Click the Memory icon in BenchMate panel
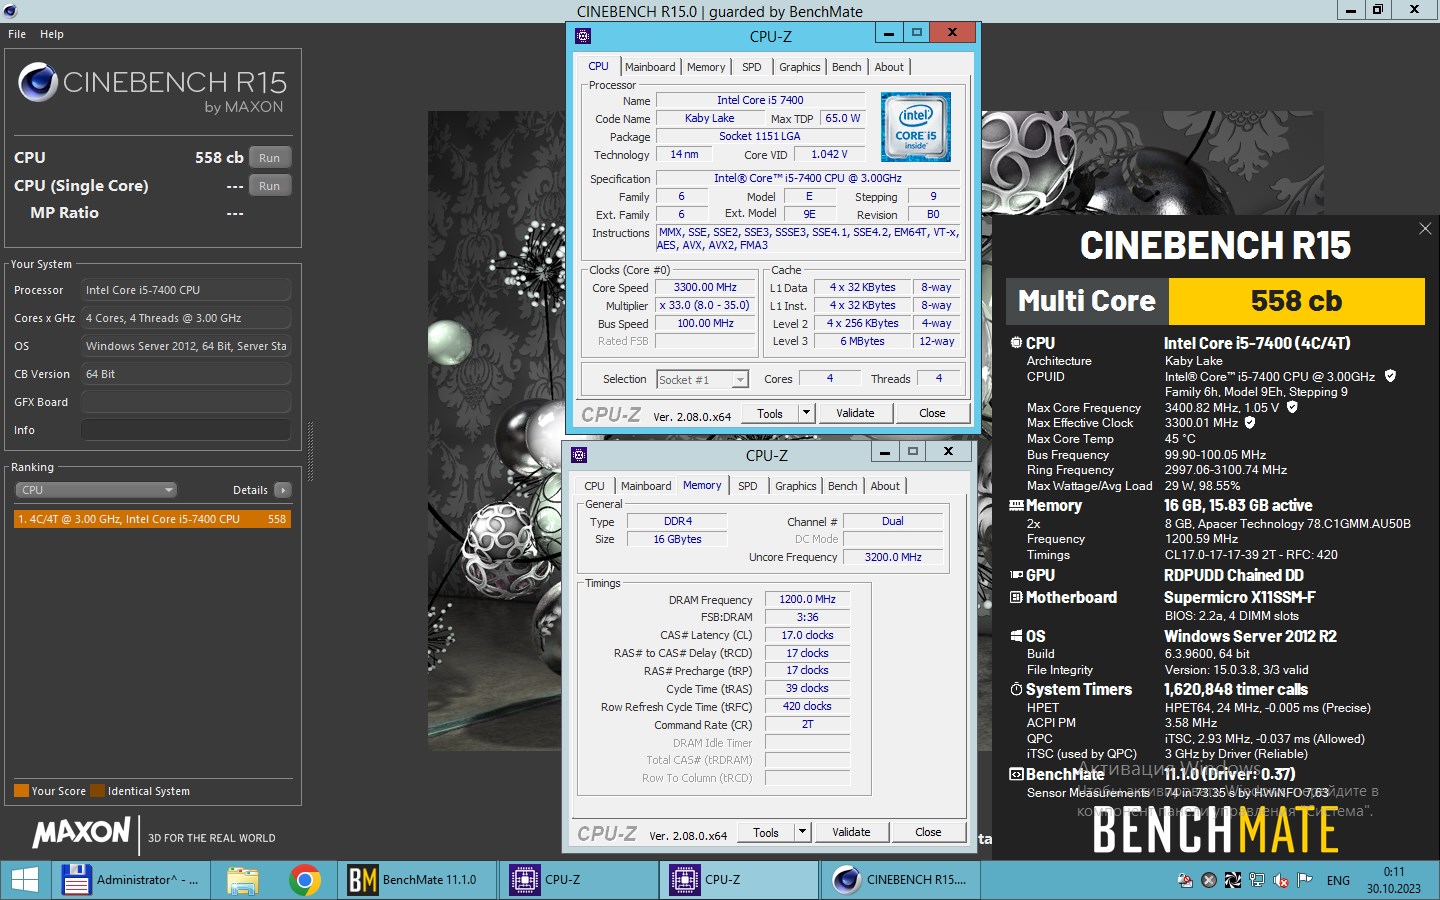This screenshot has width=1440, height=900. tap(1016, 506)
